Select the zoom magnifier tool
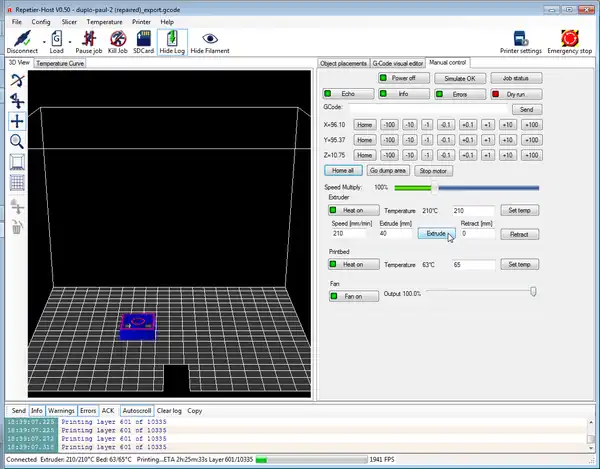This screenshot has width=600, height=469. pos(17,141)
